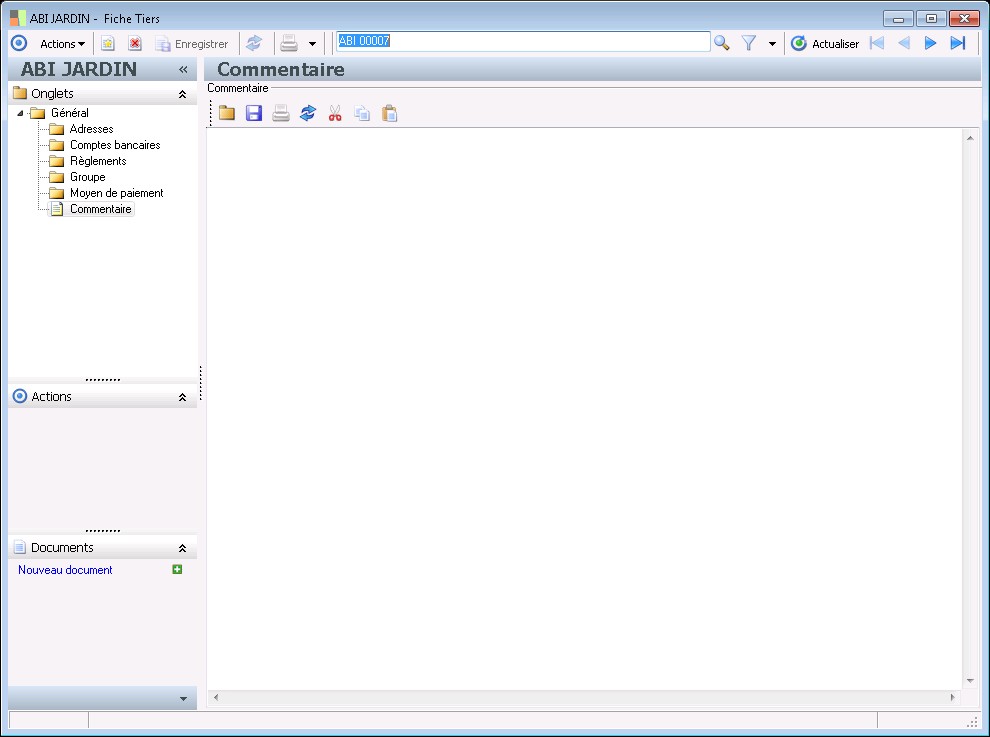Print comment with comment toolbar printer
Screen dimensions: 990x737
(x=281, y=113)
